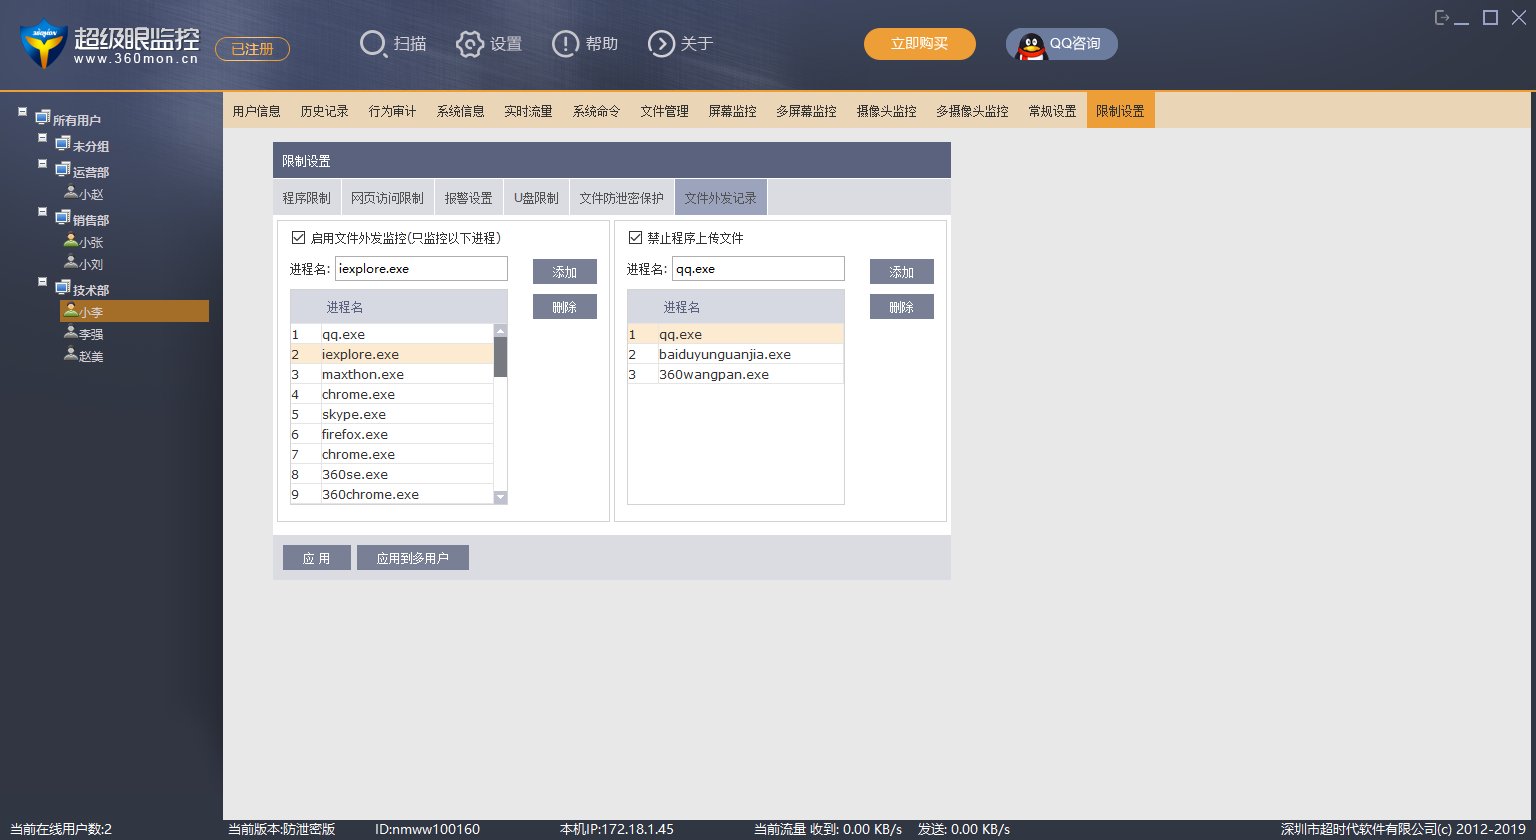The width and height of the screenshot is (1536, 840).
Task: Click the 超级眼监控 shield logo
Action: click(x=43, y=44)
